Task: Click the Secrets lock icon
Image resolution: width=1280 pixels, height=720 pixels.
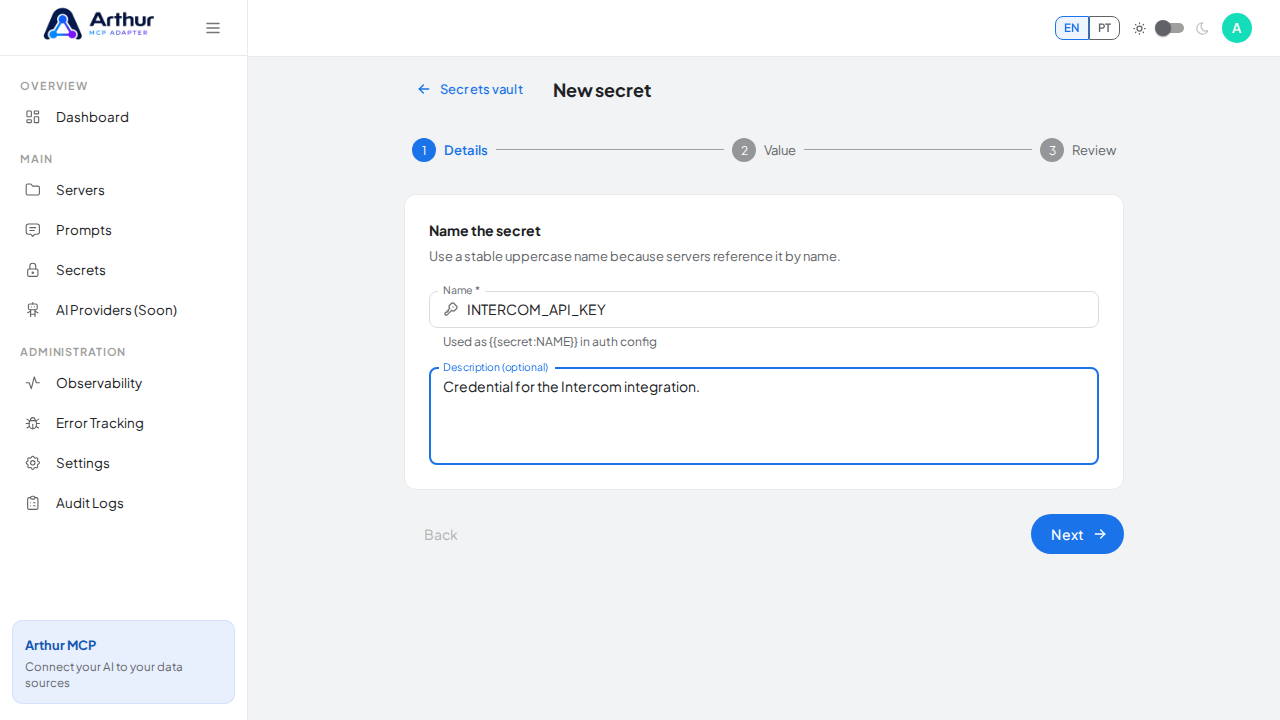Action: [33, 270]
